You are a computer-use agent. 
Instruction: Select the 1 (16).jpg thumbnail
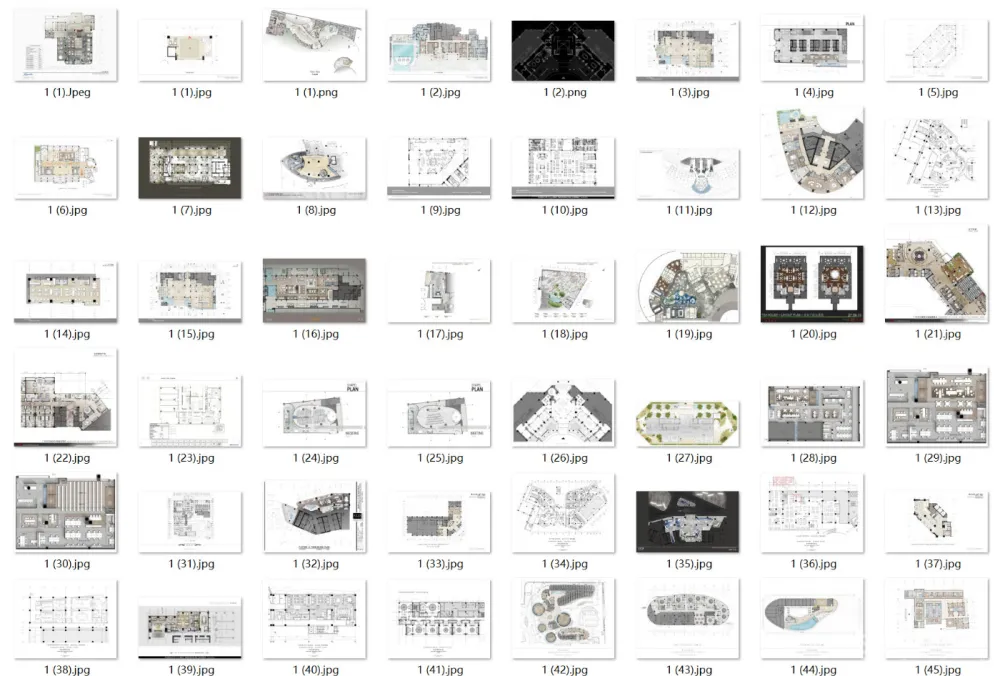pyautogui.click(x=314, y=290)
